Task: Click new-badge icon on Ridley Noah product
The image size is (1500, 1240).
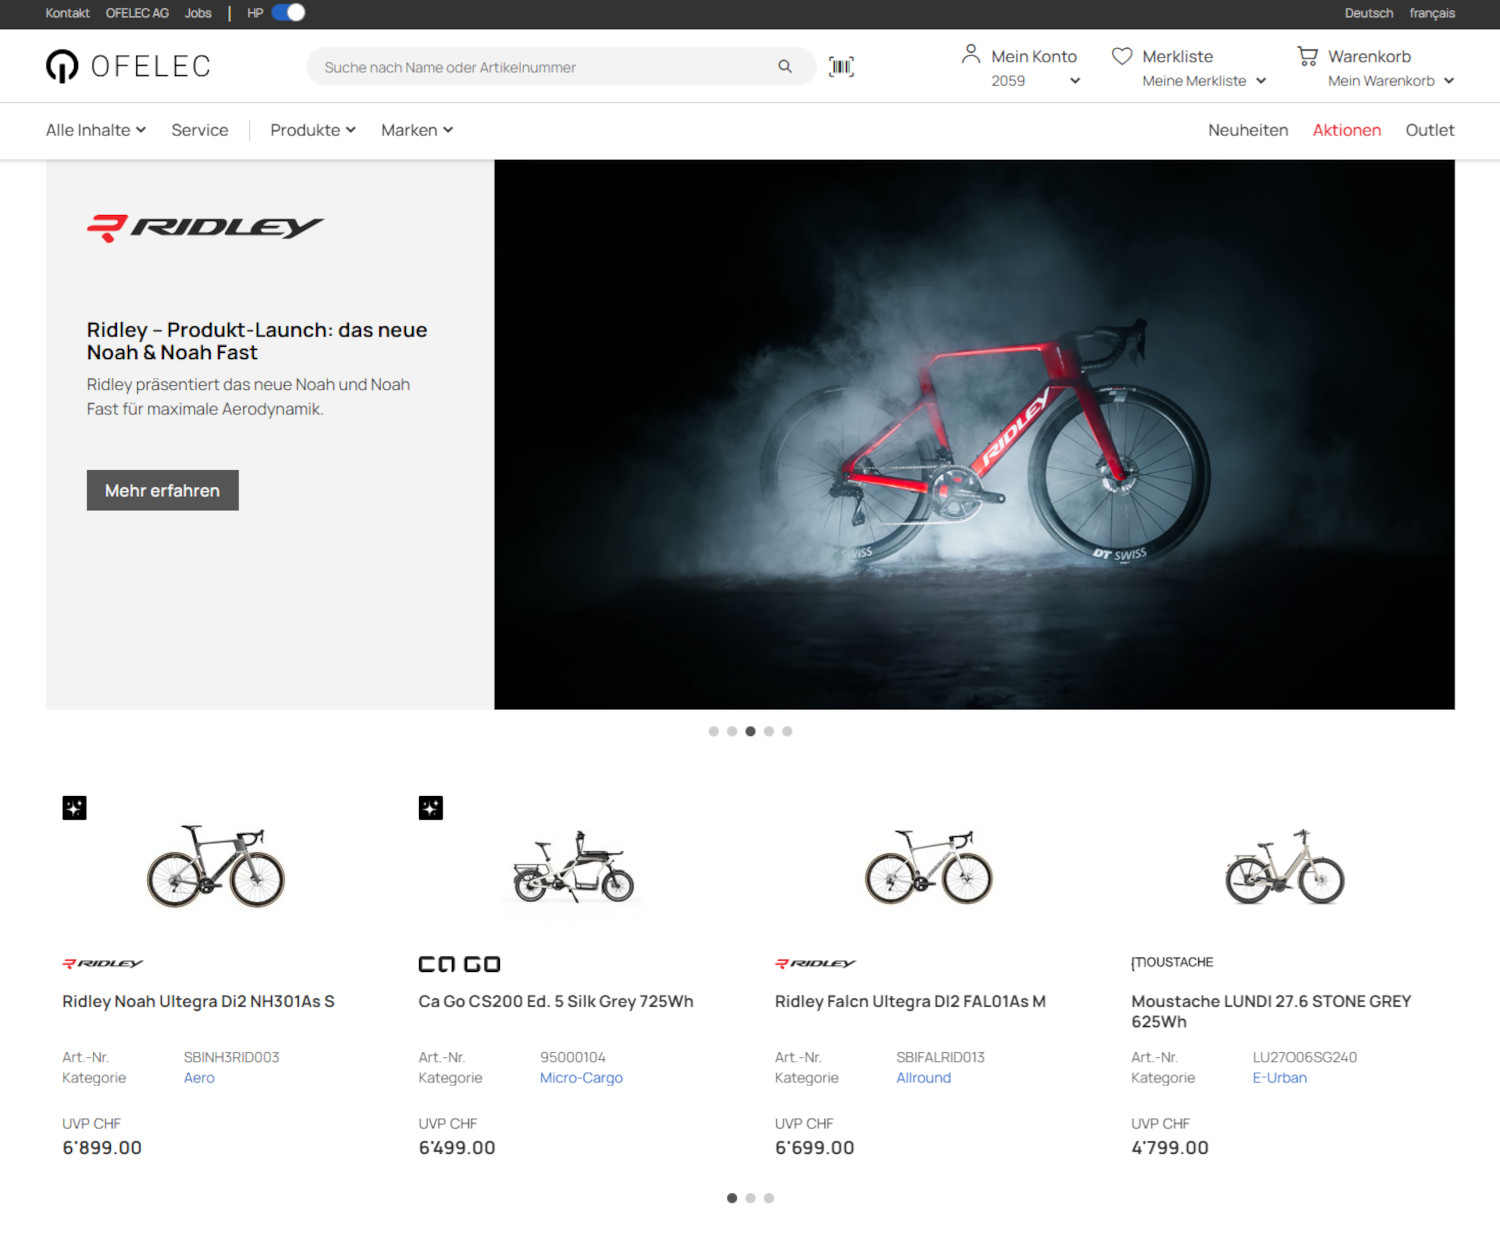Action: 75,807
